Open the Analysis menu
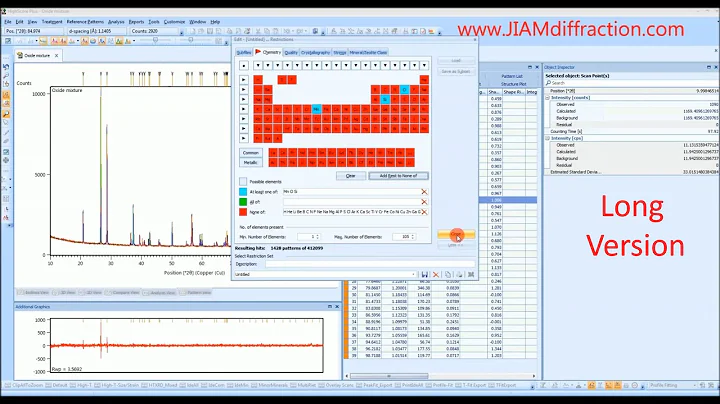The image size is (720, 404). tap(116, 22)
